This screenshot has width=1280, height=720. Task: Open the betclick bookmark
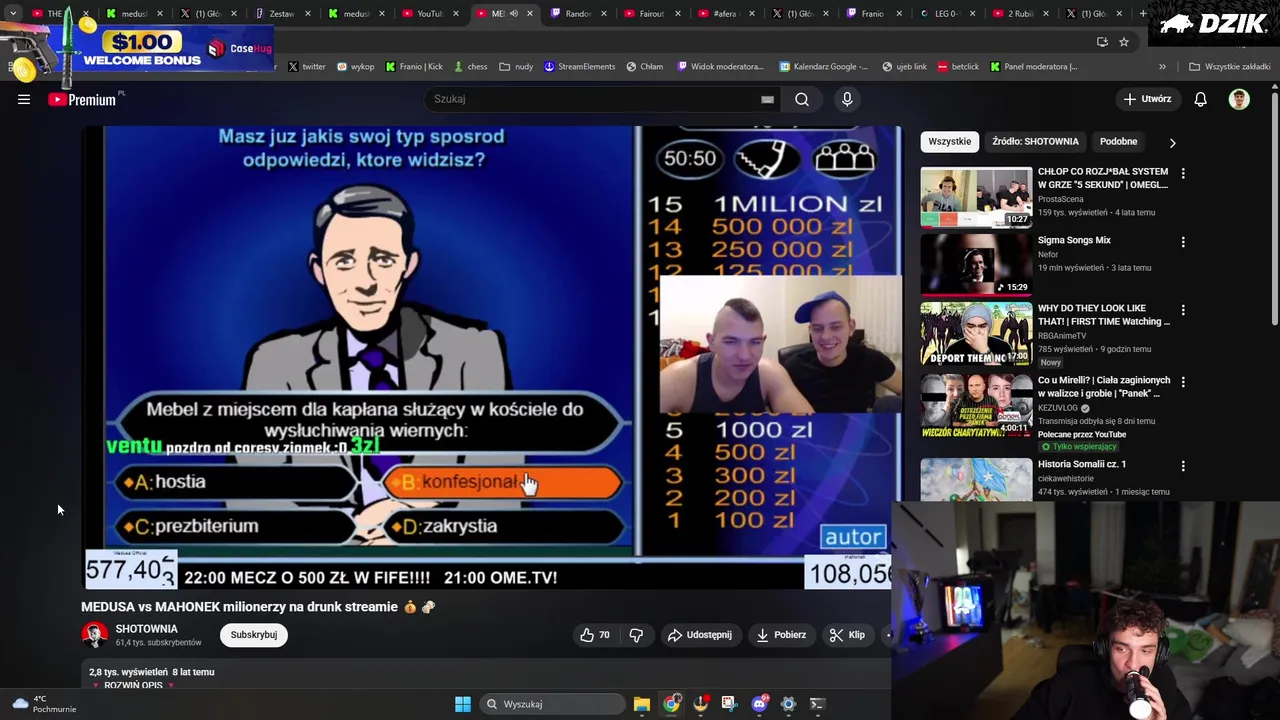(x=957, y=67)
